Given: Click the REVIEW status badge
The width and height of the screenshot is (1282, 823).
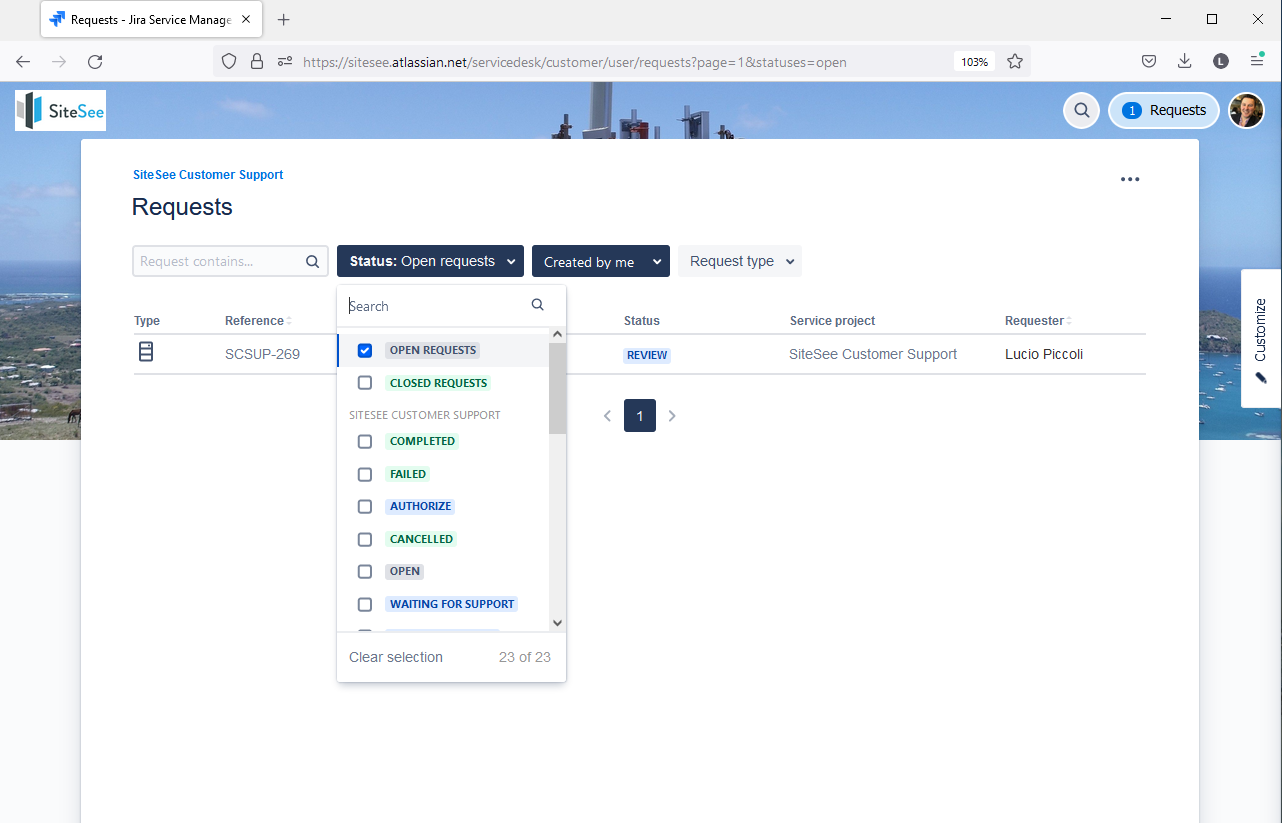Looking at the screenshot, I should tap(647, 355).
